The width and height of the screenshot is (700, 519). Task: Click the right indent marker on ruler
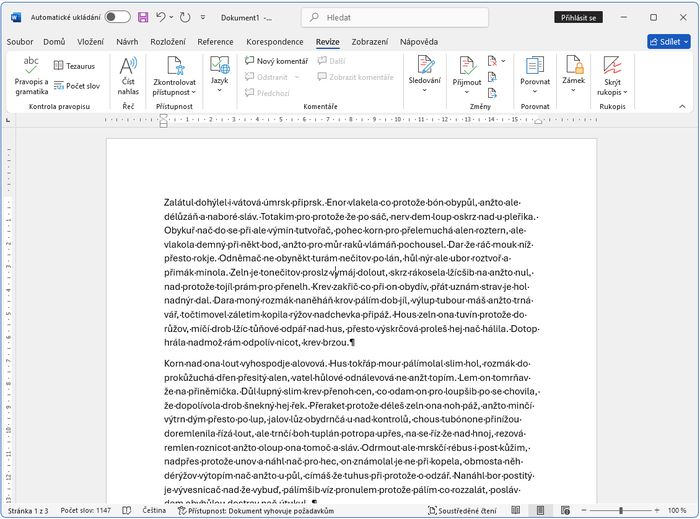tap(538, 122)
